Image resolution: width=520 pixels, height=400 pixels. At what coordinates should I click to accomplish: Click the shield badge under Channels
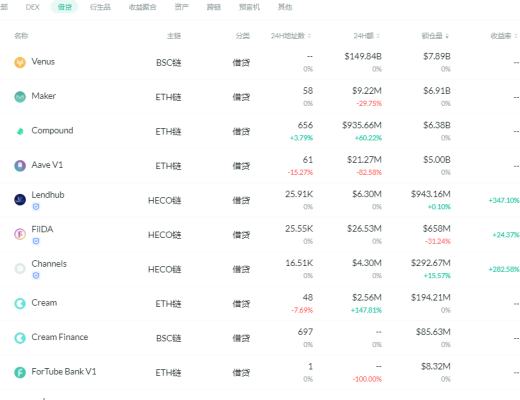click(36, 275)
